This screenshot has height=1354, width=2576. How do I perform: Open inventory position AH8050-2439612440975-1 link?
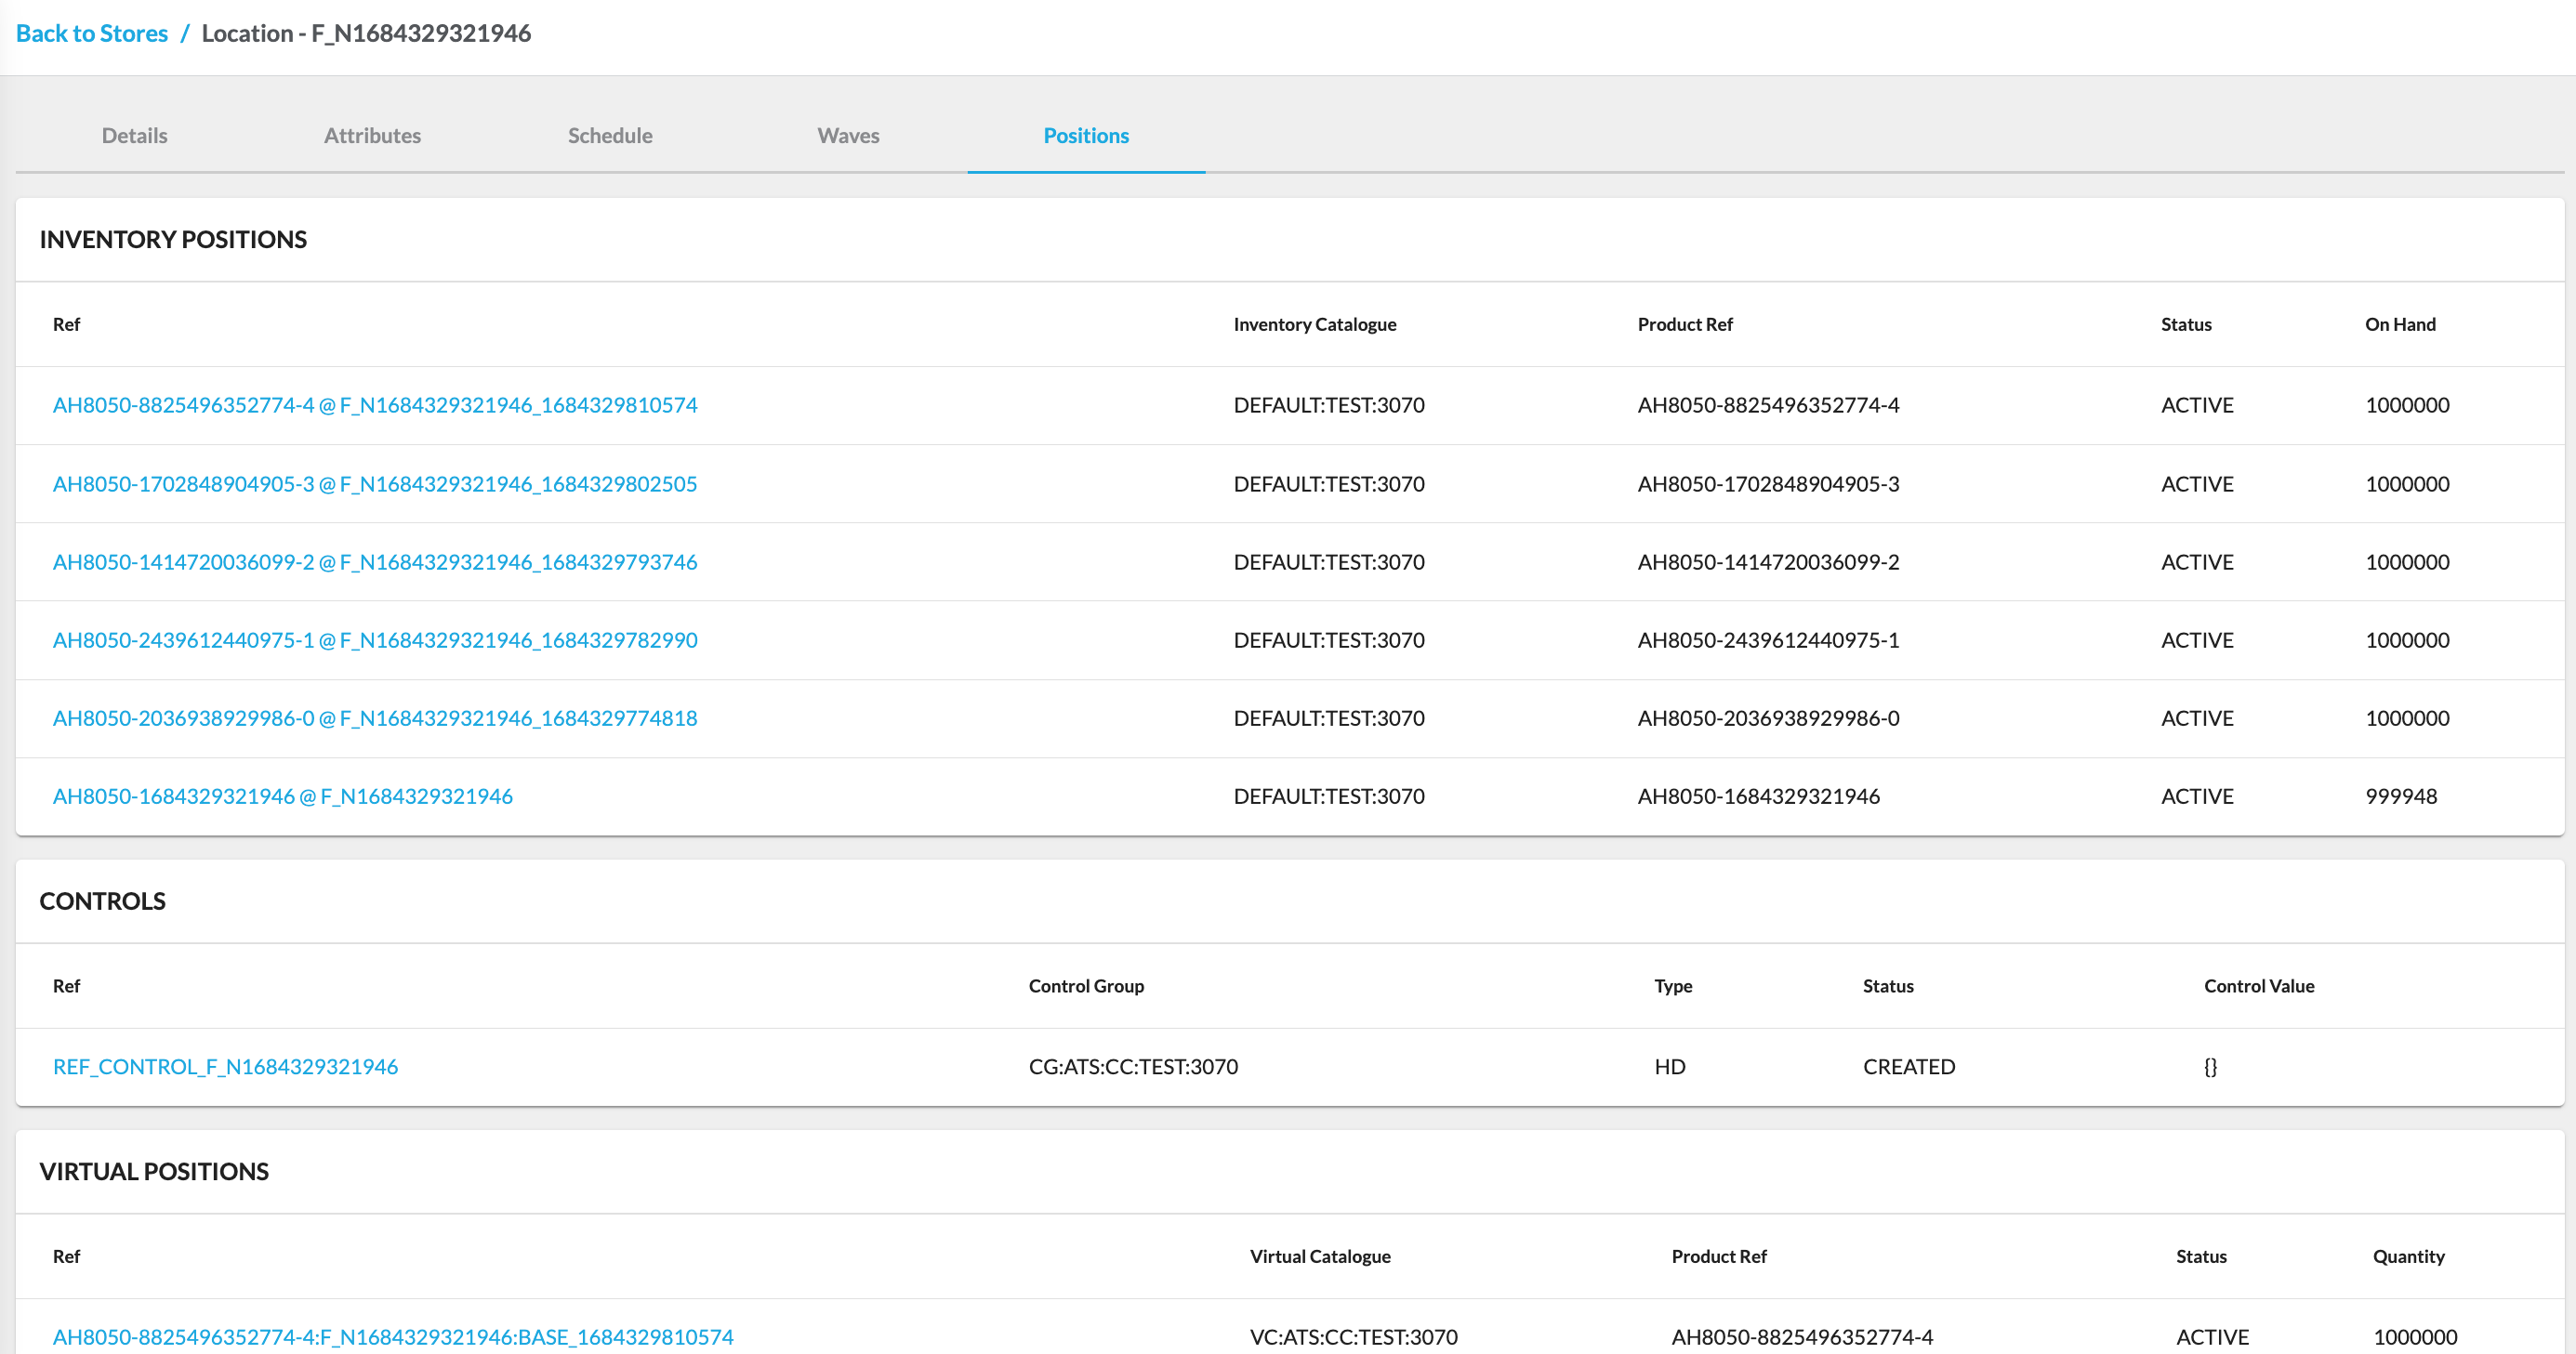pos(375,640)
